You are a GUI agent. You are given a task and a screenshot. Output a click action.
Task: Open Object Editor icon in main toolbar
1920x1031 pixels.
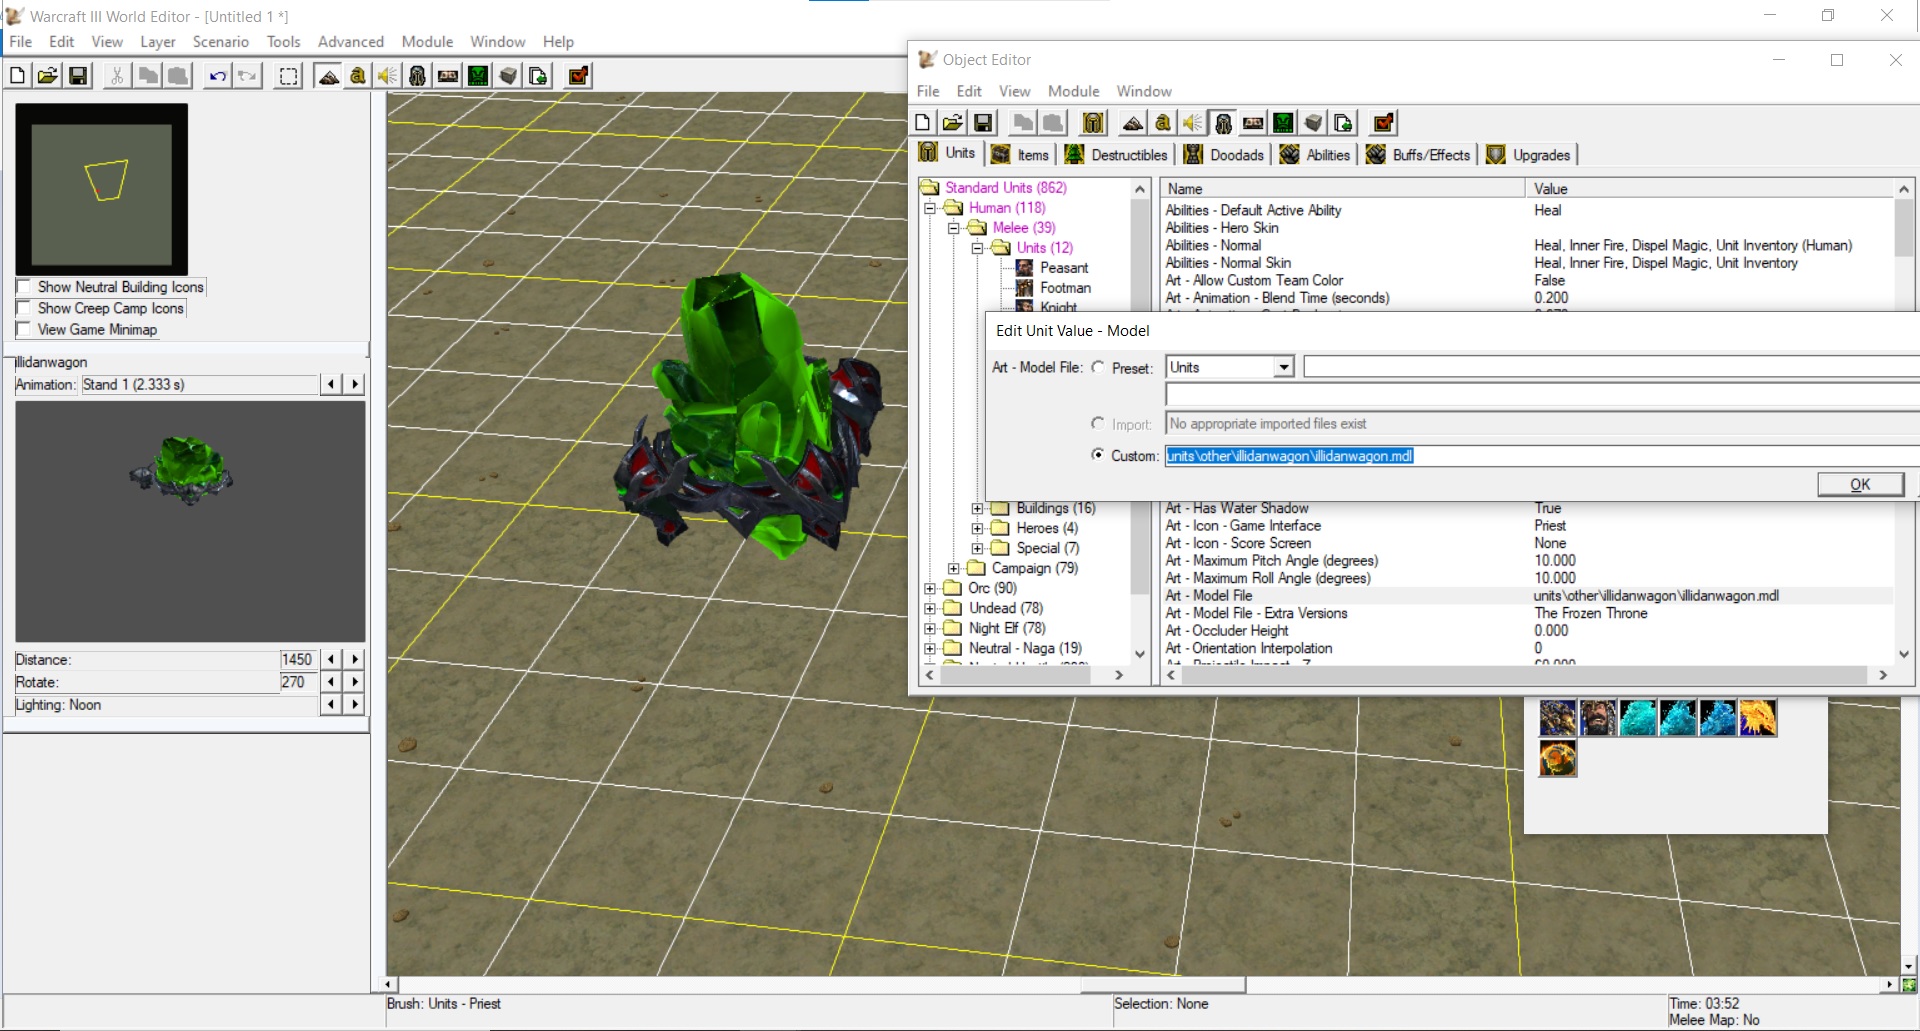(x=418, y=76)
